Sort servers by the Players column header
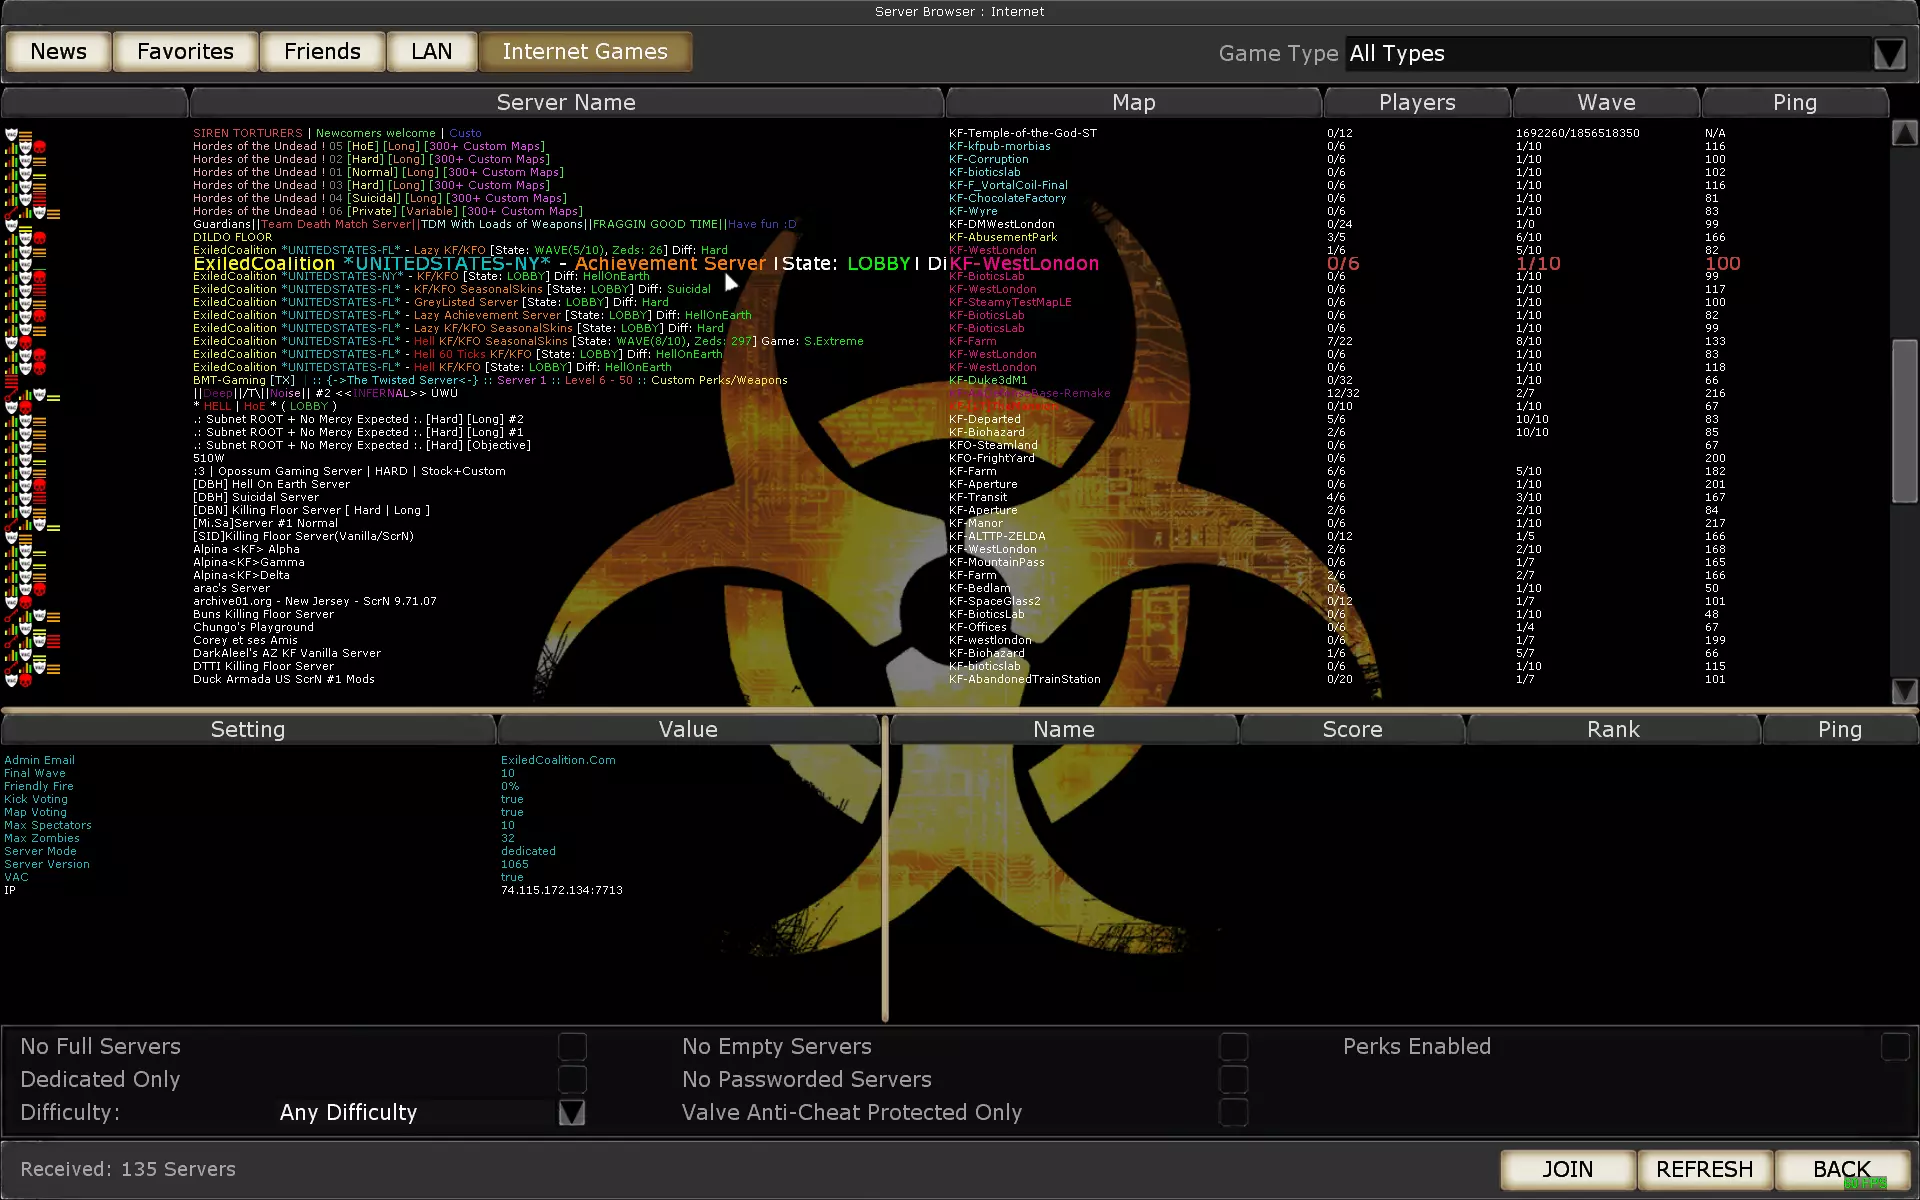This screenshot has height=1200, width=1920. coord(1416,102)
